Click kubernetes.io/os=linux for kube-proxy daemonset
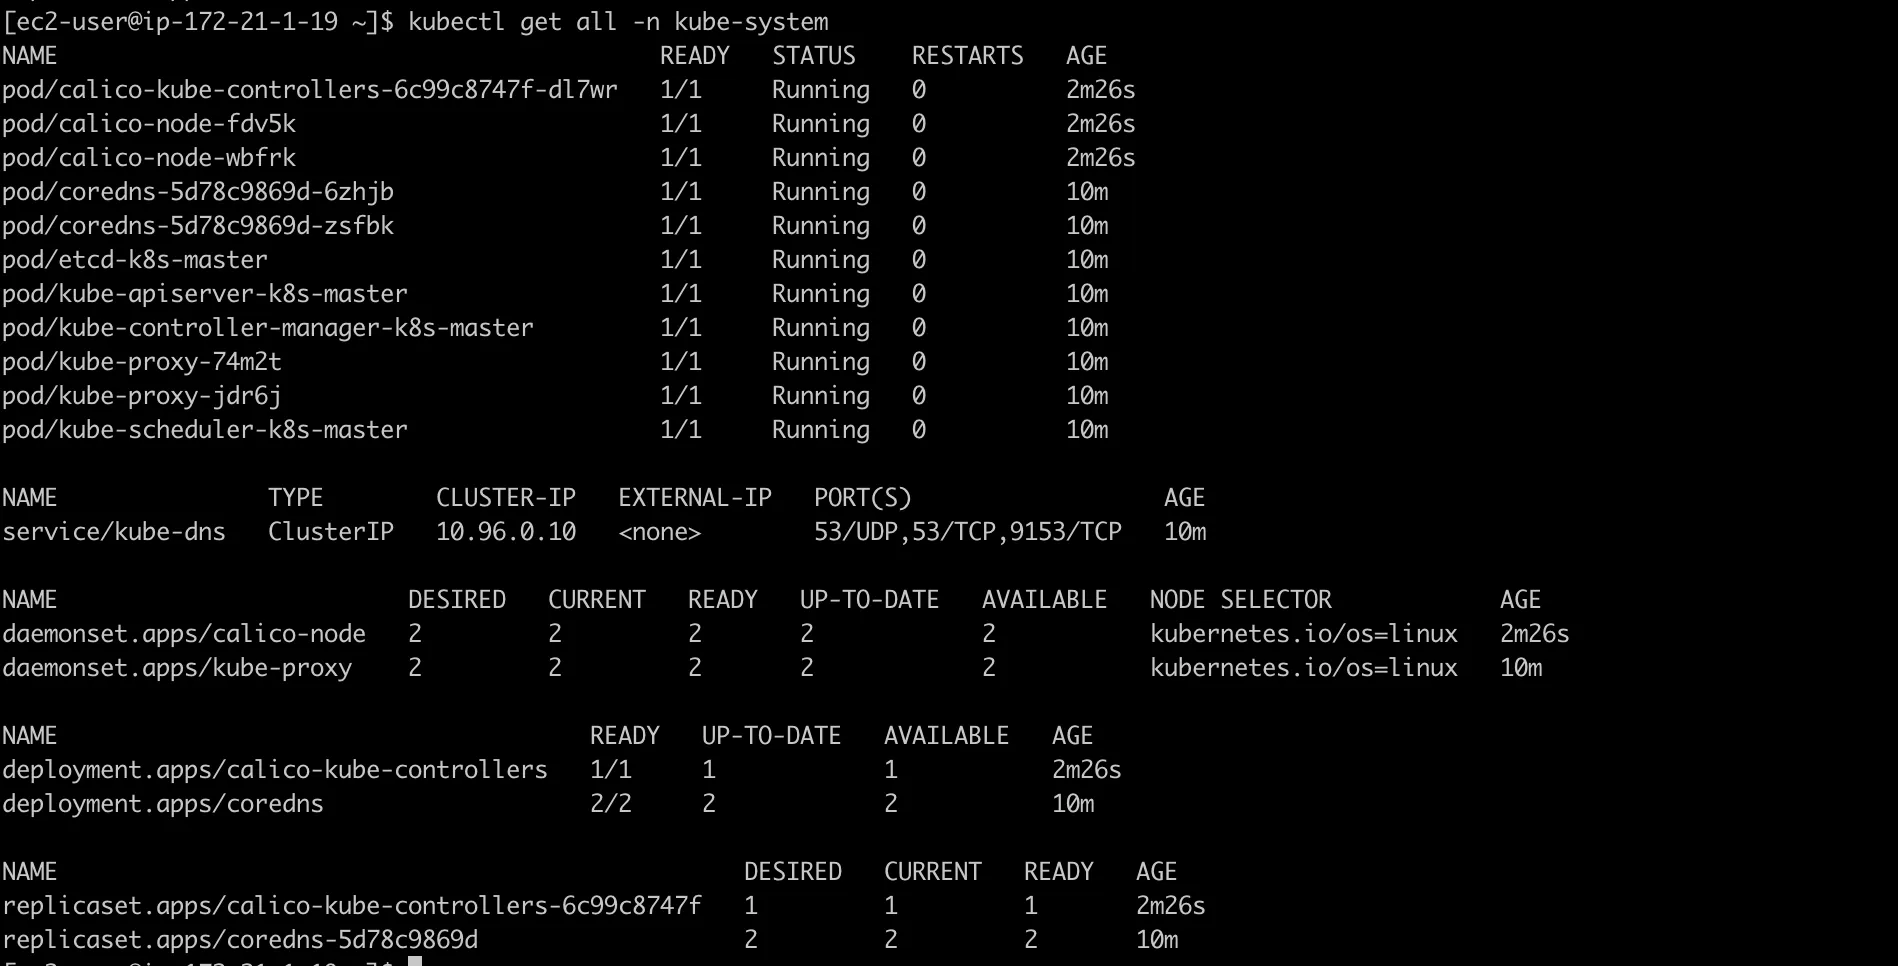 1304,668
